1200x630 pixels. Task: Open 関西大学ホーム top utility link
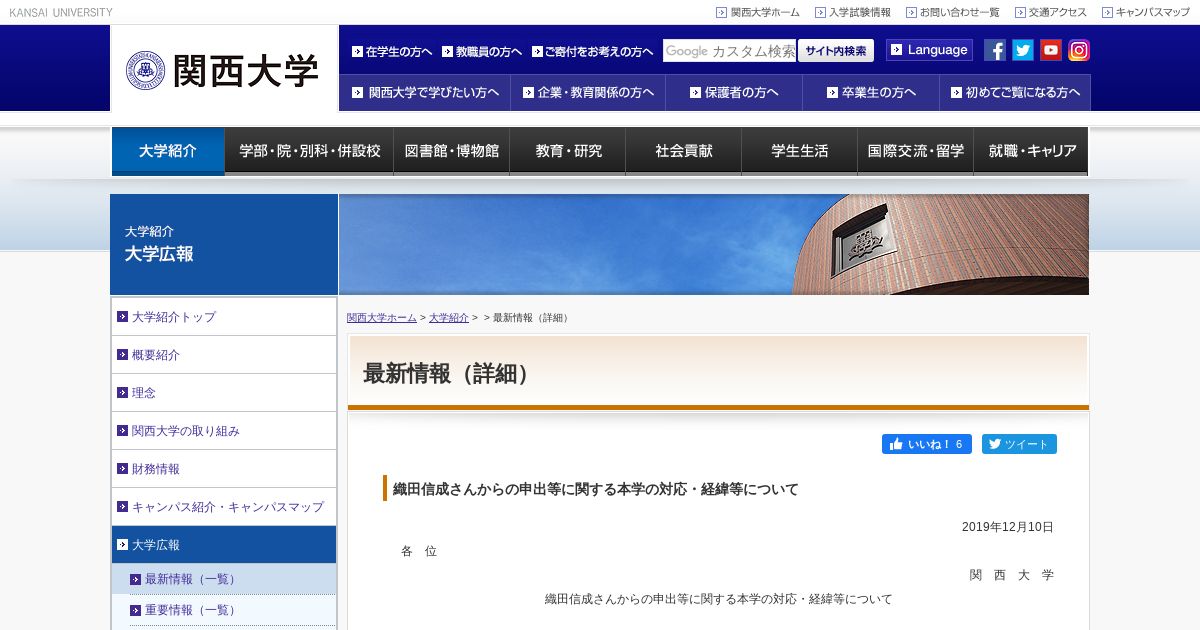pos(758,12)
